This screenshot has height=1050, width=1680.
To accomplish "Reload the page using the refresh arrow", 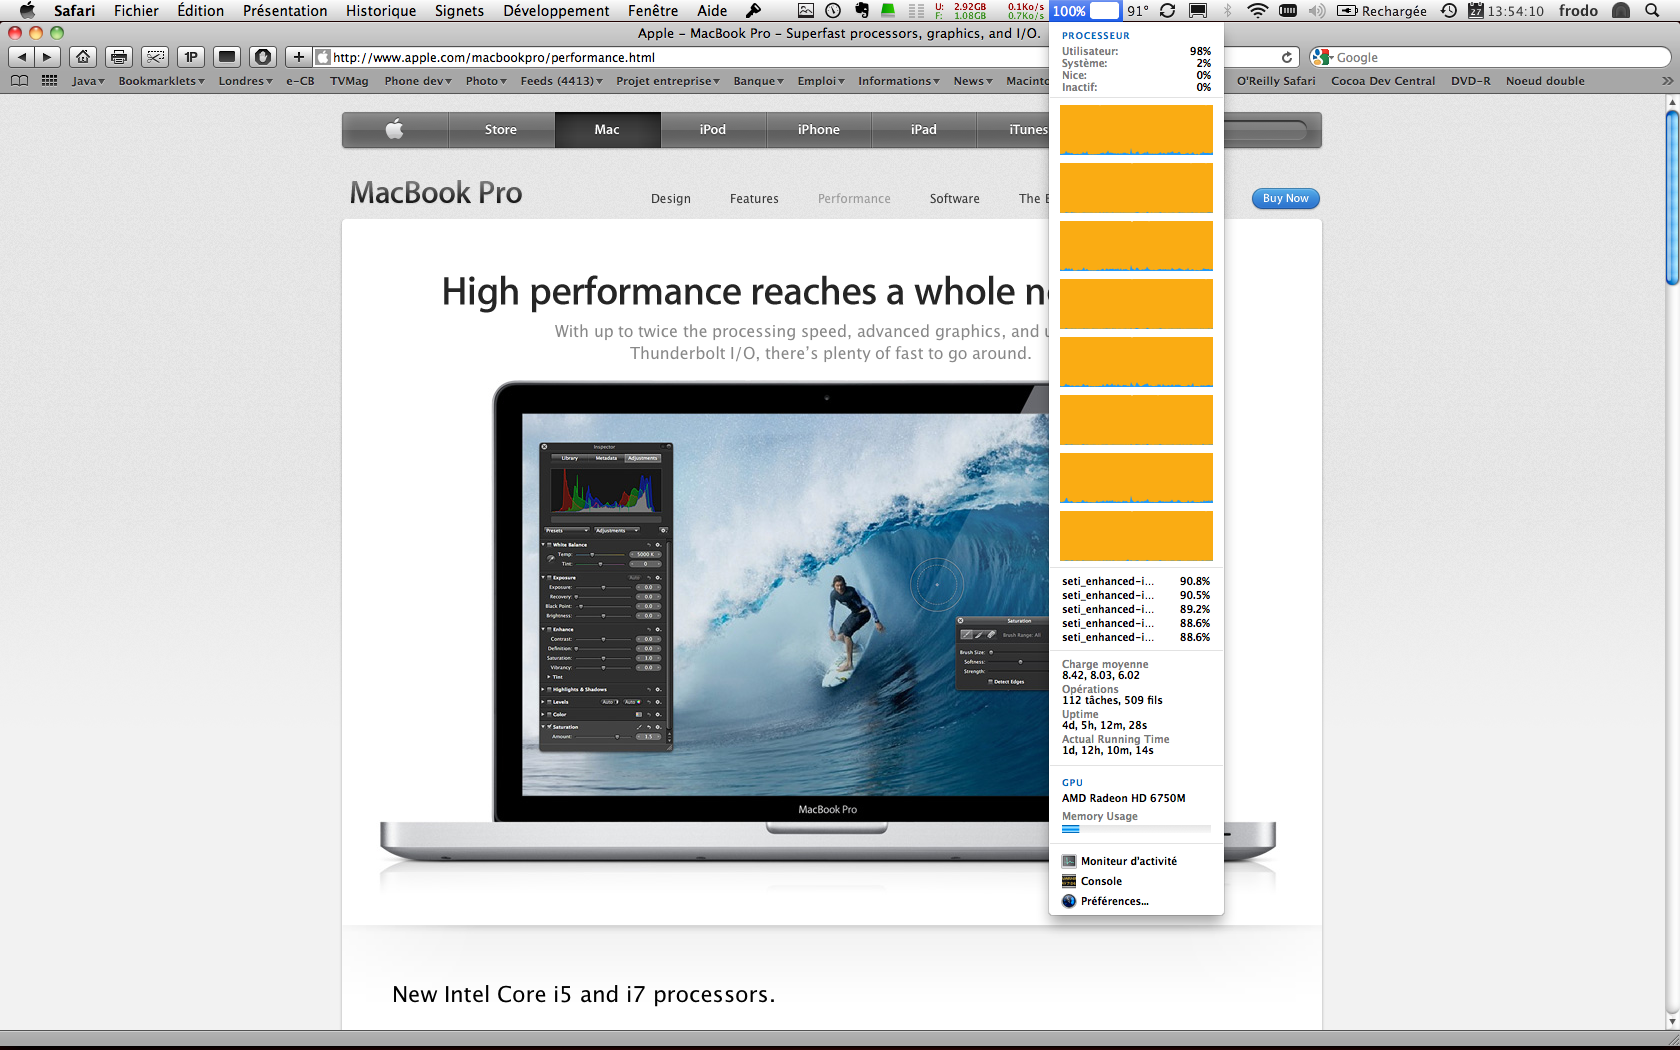I will [1287, 57].
